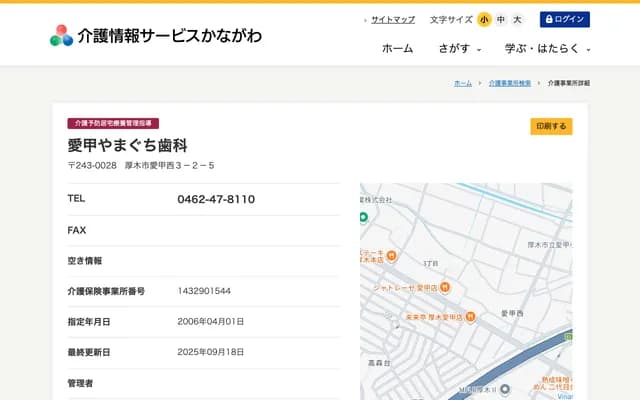Click the green marker at map top-left
This screenshot has width=640, height=400.
364,216
